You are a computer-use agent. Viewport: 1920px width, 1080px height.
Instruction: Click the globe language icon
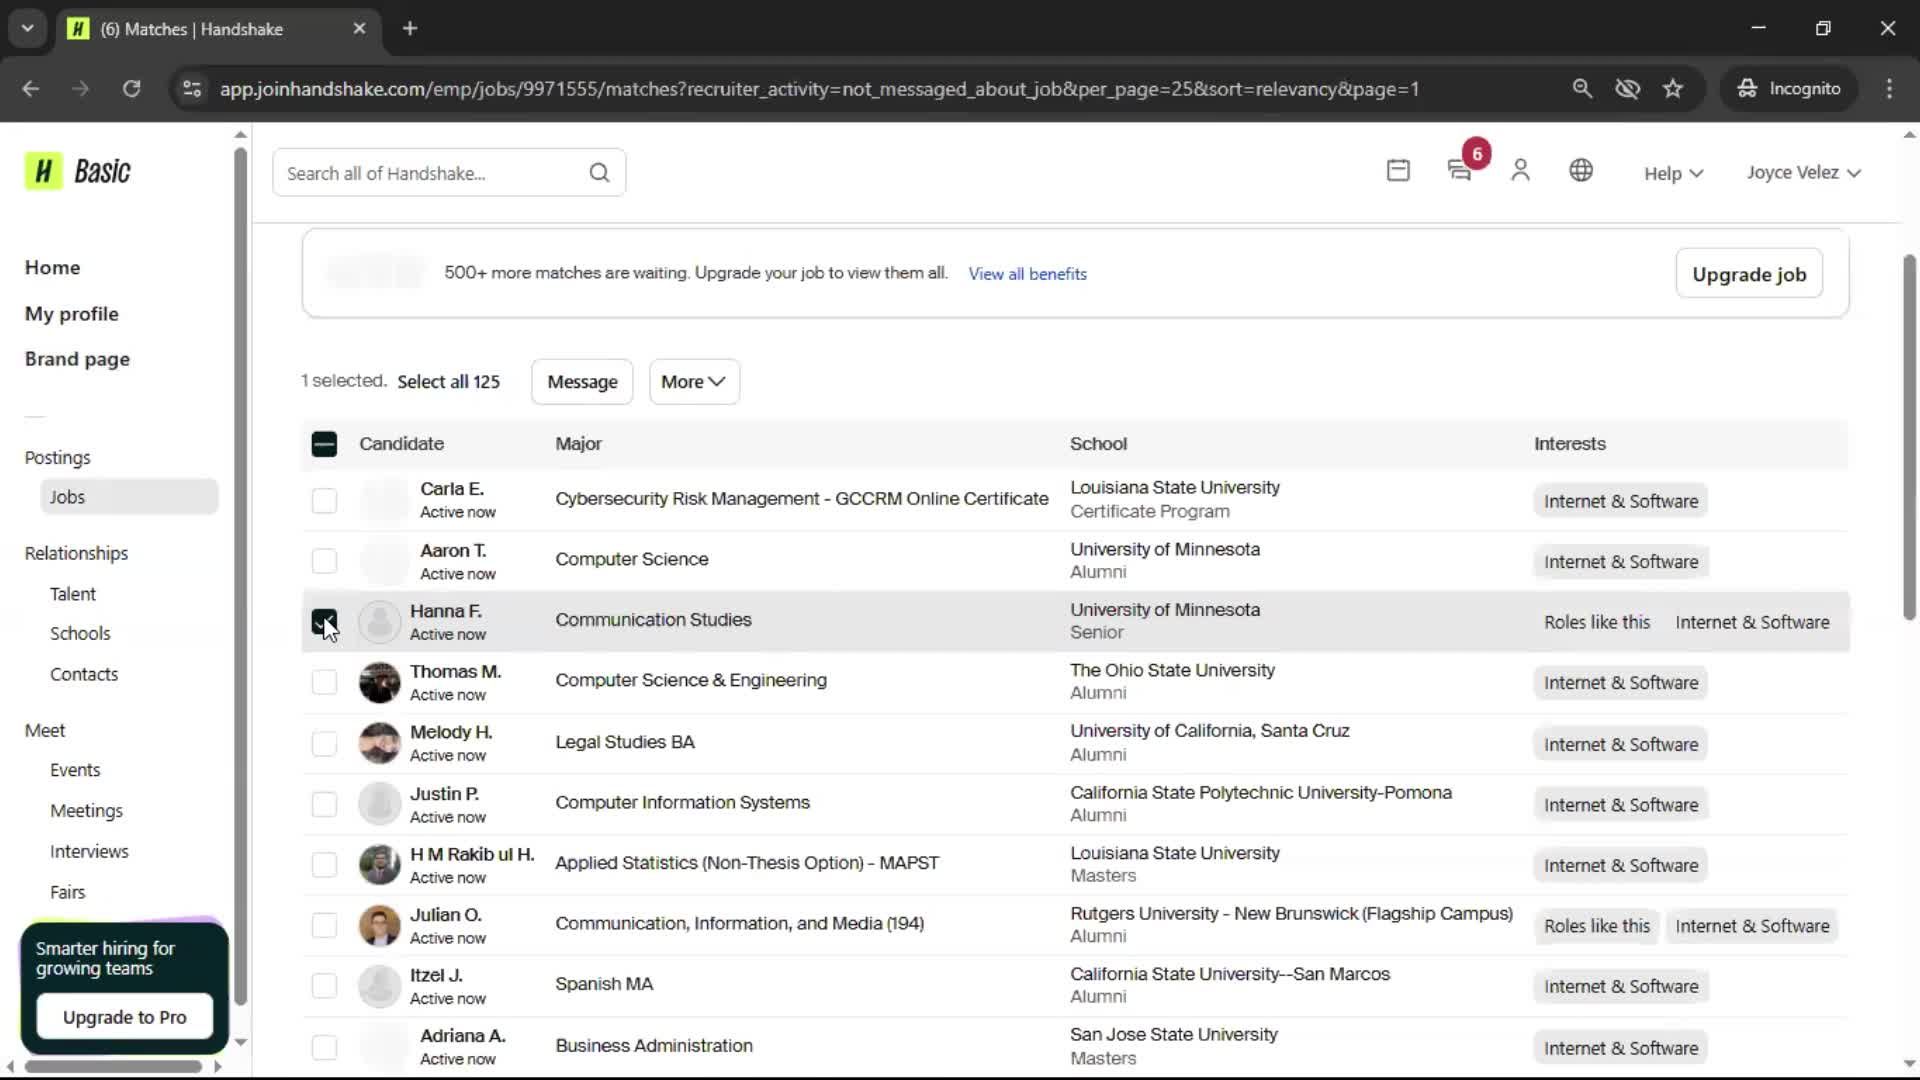coord(1581,171)
